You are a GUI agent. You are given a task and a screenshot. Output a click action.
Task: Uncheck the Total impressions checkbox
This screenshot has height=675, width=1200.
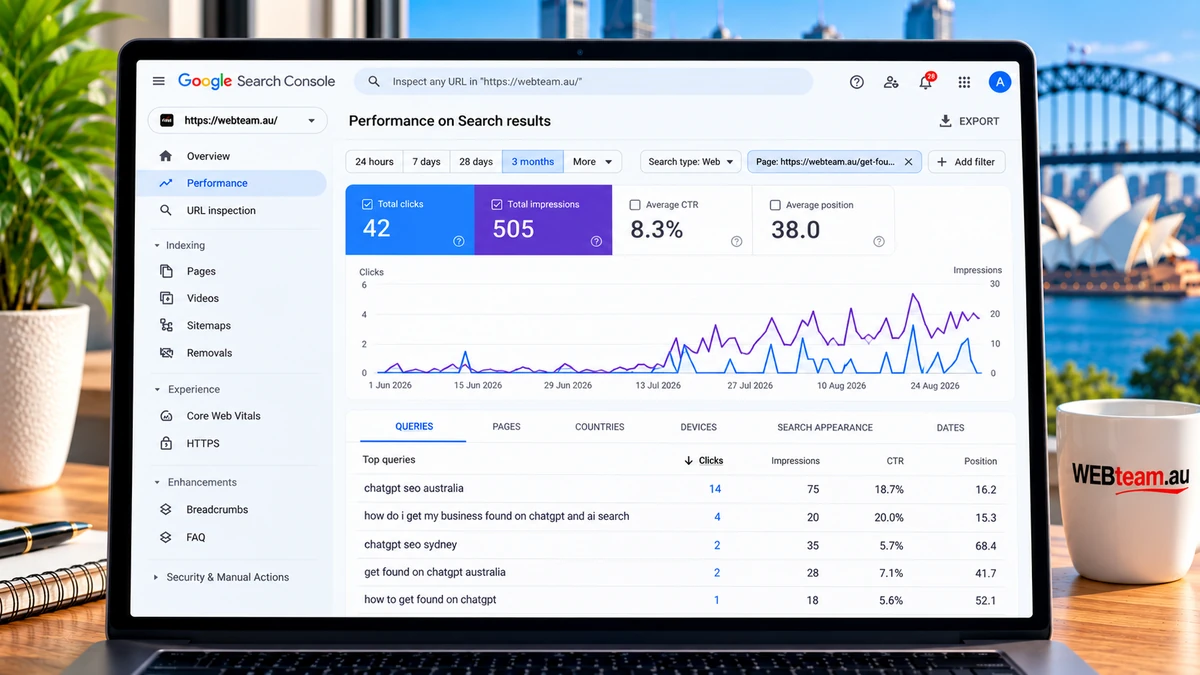[497, 204]
